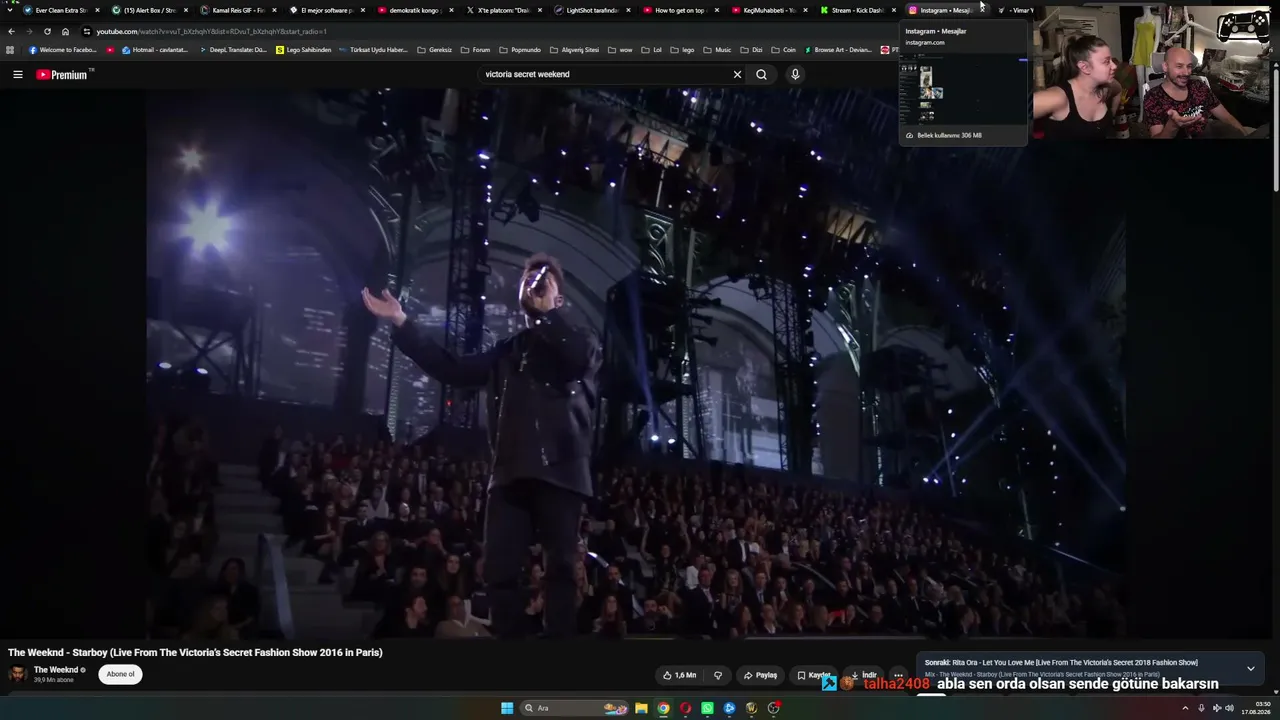This screenshot has height=720, width=1280.
Task: Expand the Coin bookmark folder
Action: 783,50
